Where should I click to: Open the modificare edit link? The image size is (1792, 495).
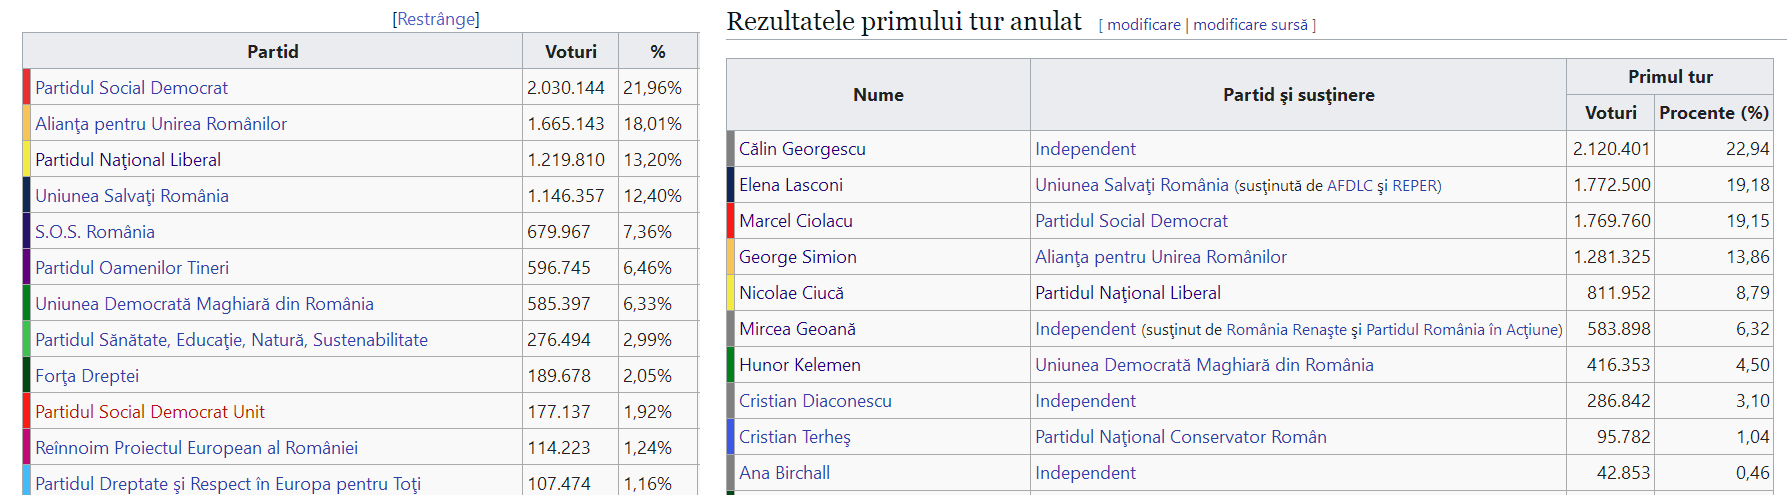[1143, 25]
